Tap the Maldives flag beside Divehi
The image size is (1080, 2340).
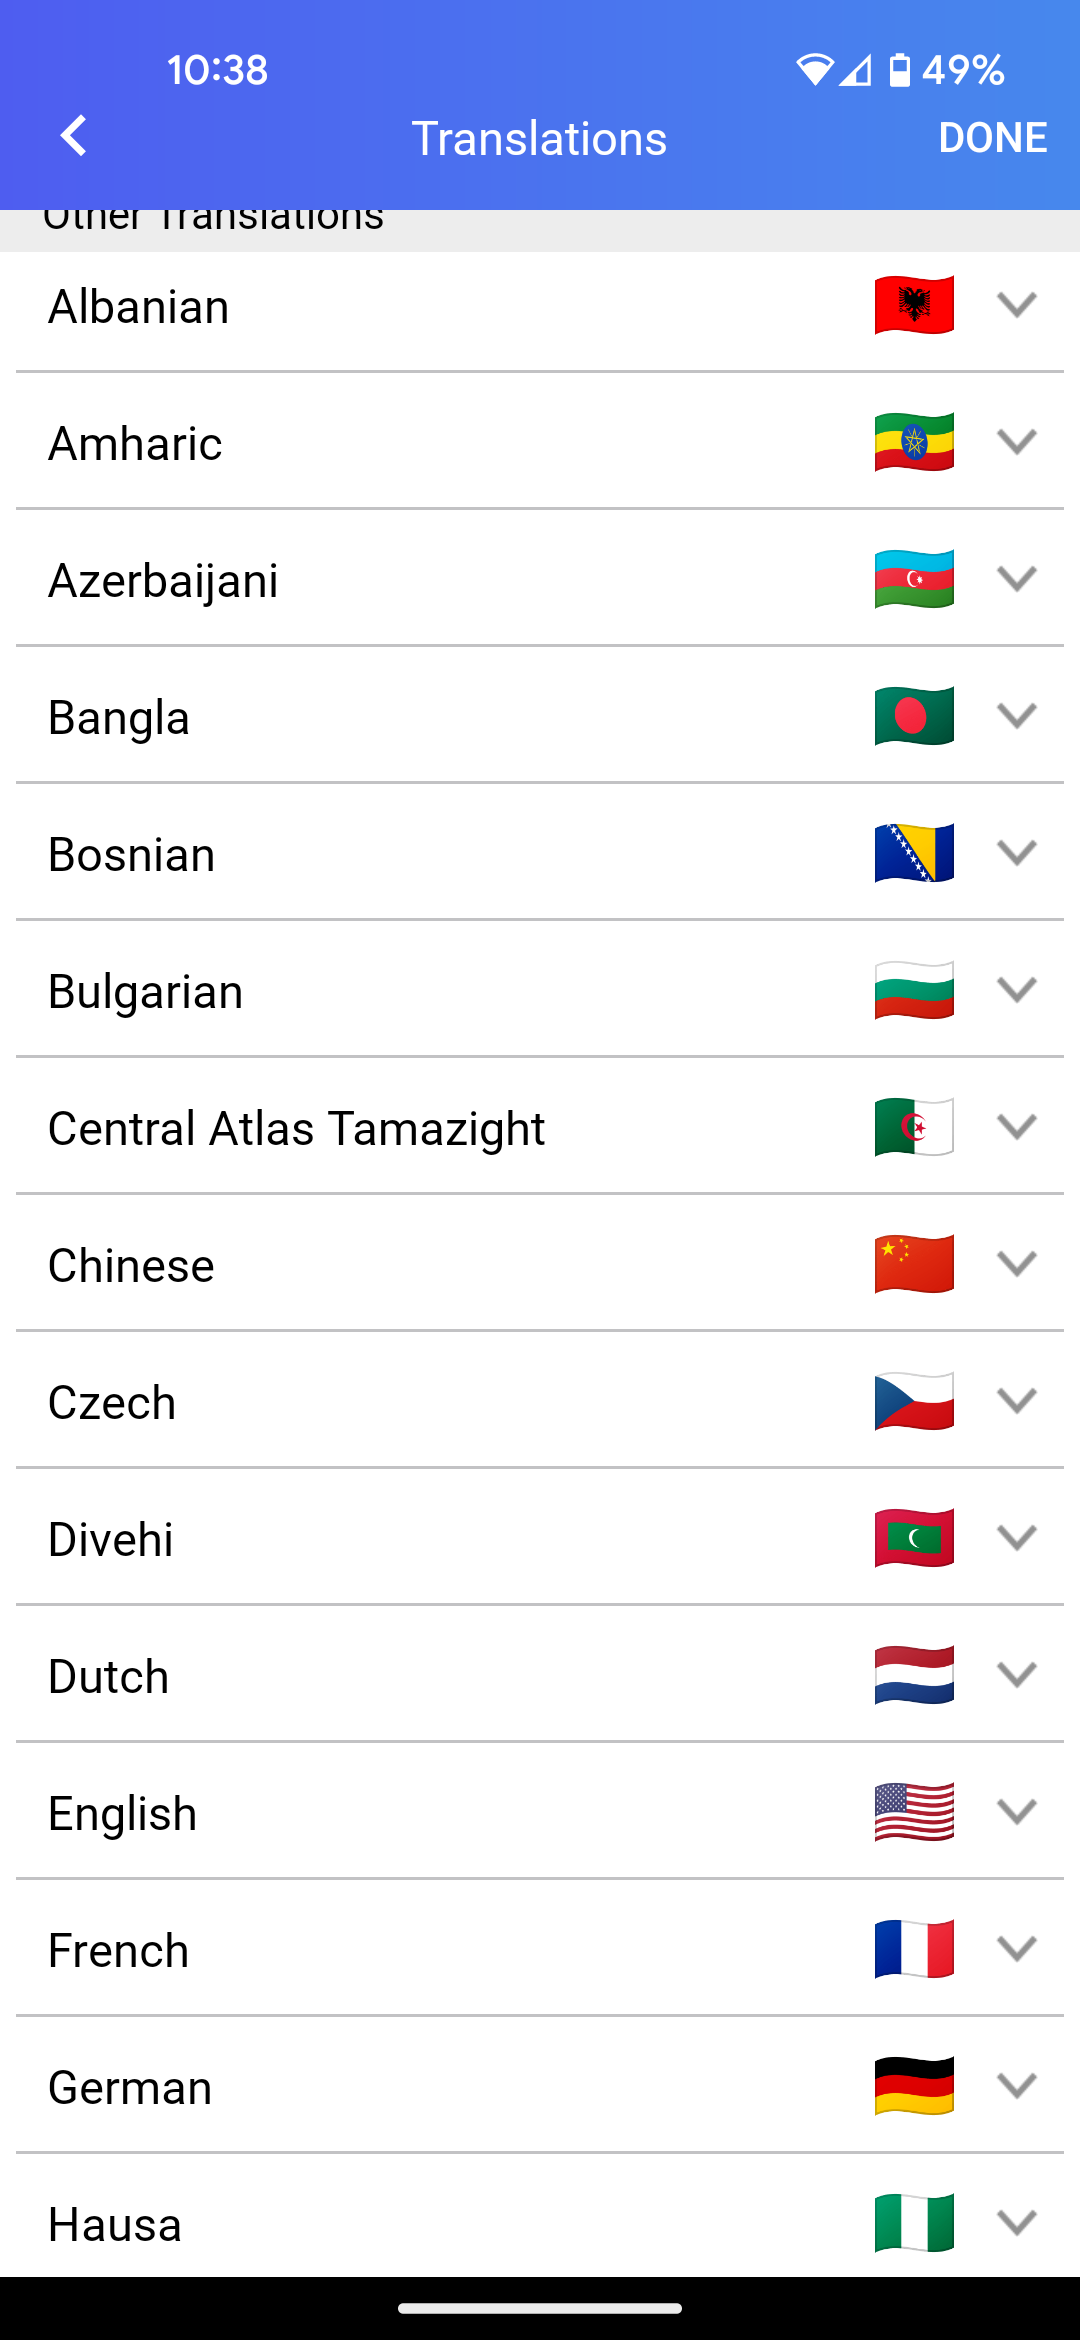[x=914, y=1538]
